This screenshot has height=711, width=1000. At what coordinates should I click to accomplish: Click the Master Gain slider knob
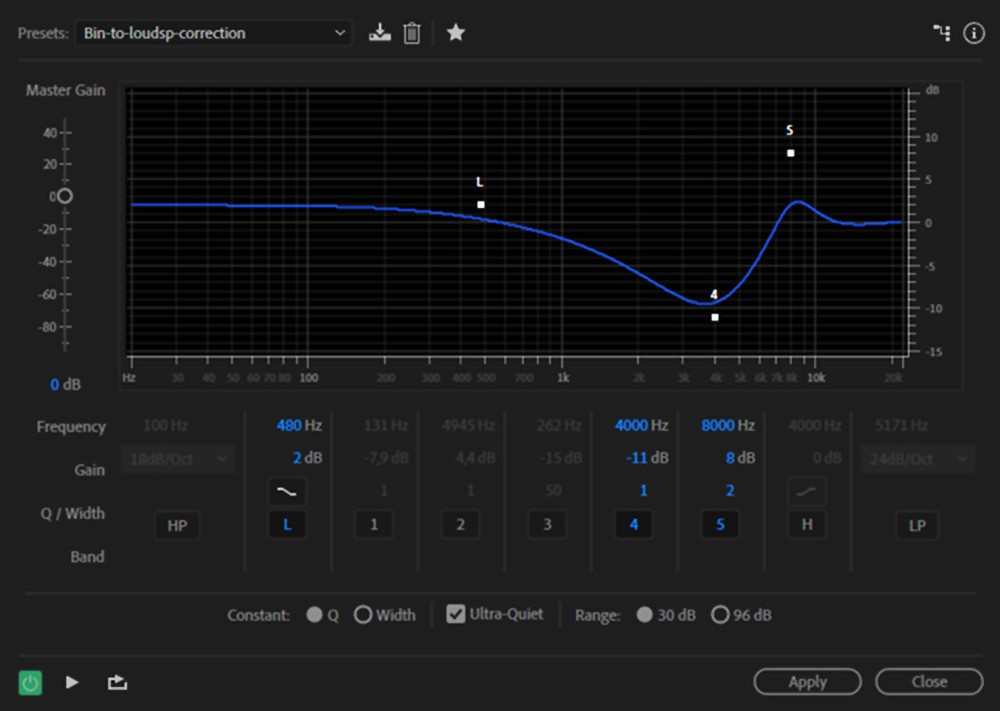[65, 196]
